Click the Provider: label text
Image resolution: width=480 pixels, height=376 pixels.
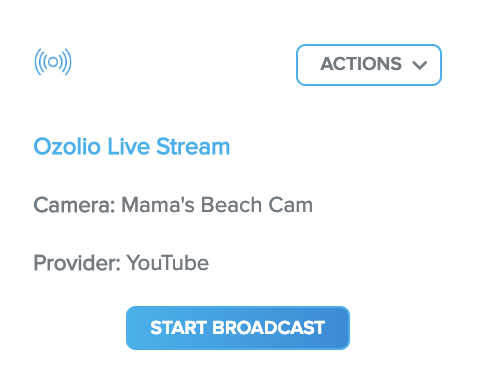77,263
